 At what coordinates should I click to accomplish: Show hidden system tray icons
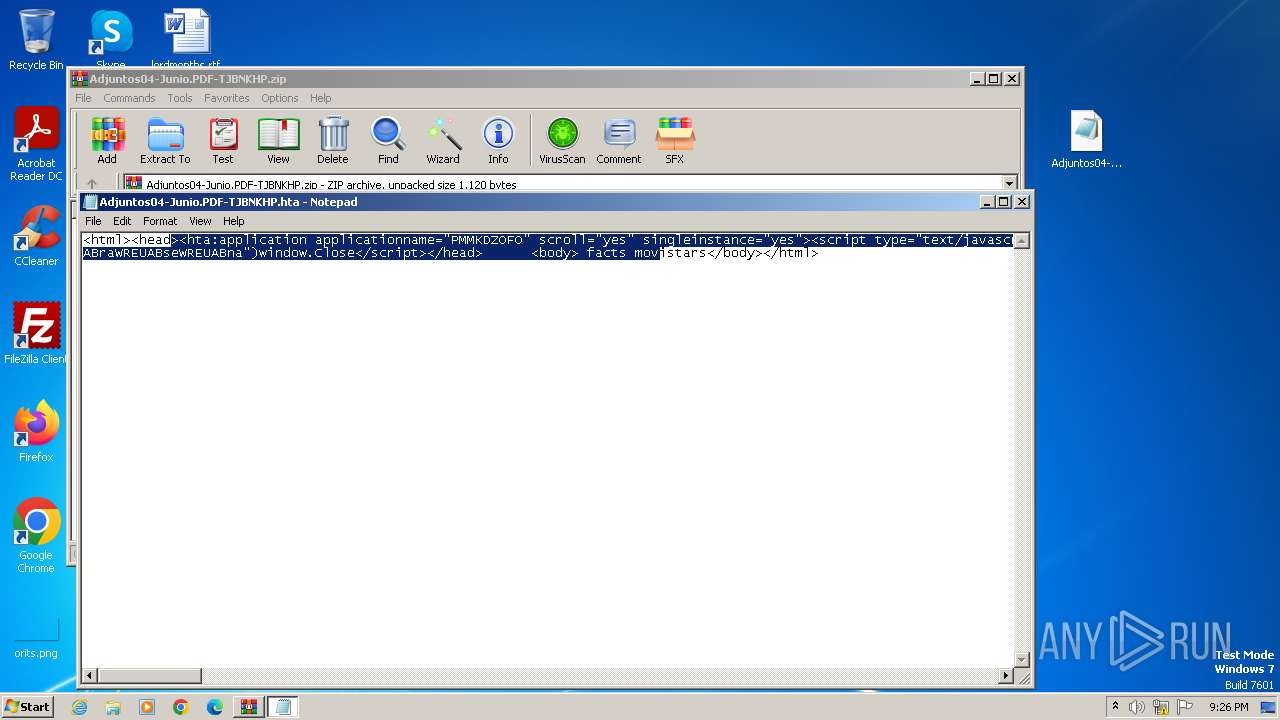tap(1115, 707)
